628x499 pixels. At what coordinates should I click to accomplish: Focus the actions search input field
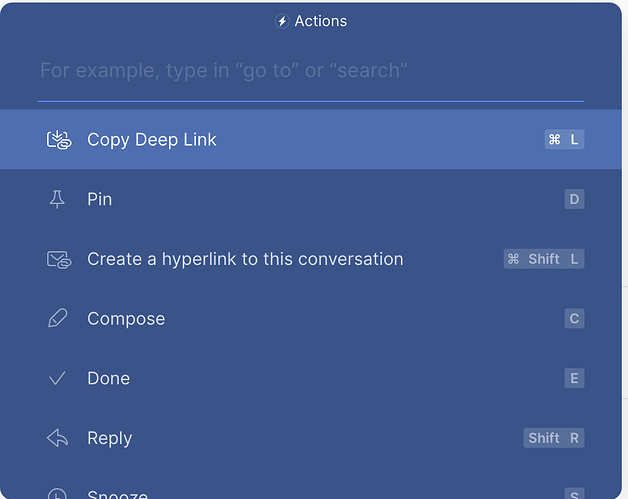click(x=310, y=71)
